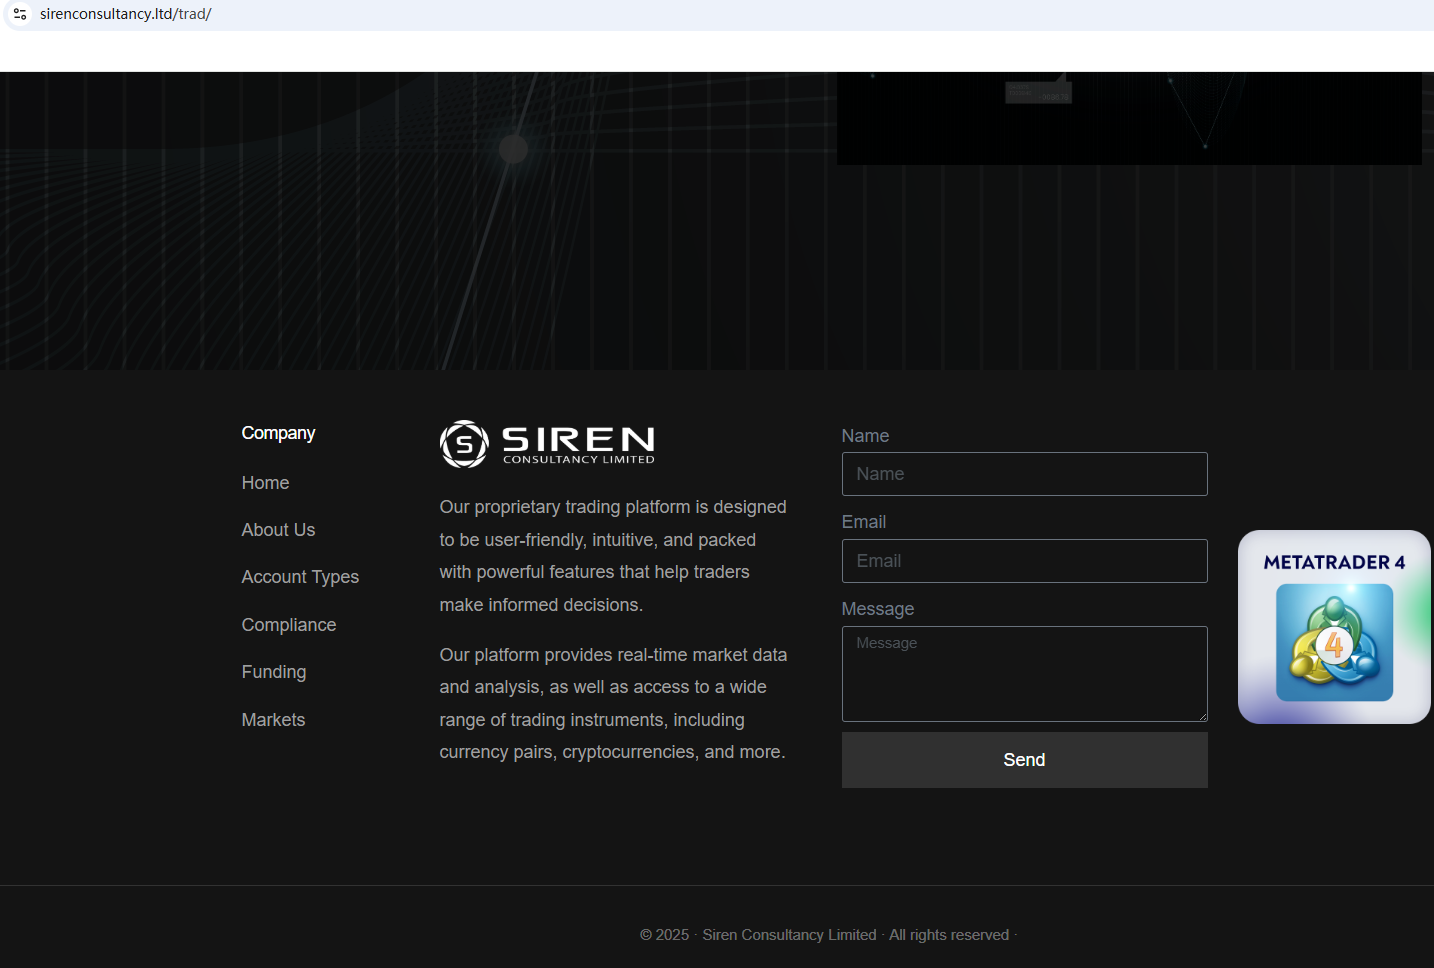Click the site information icon in address bar

tap(20, 14)
